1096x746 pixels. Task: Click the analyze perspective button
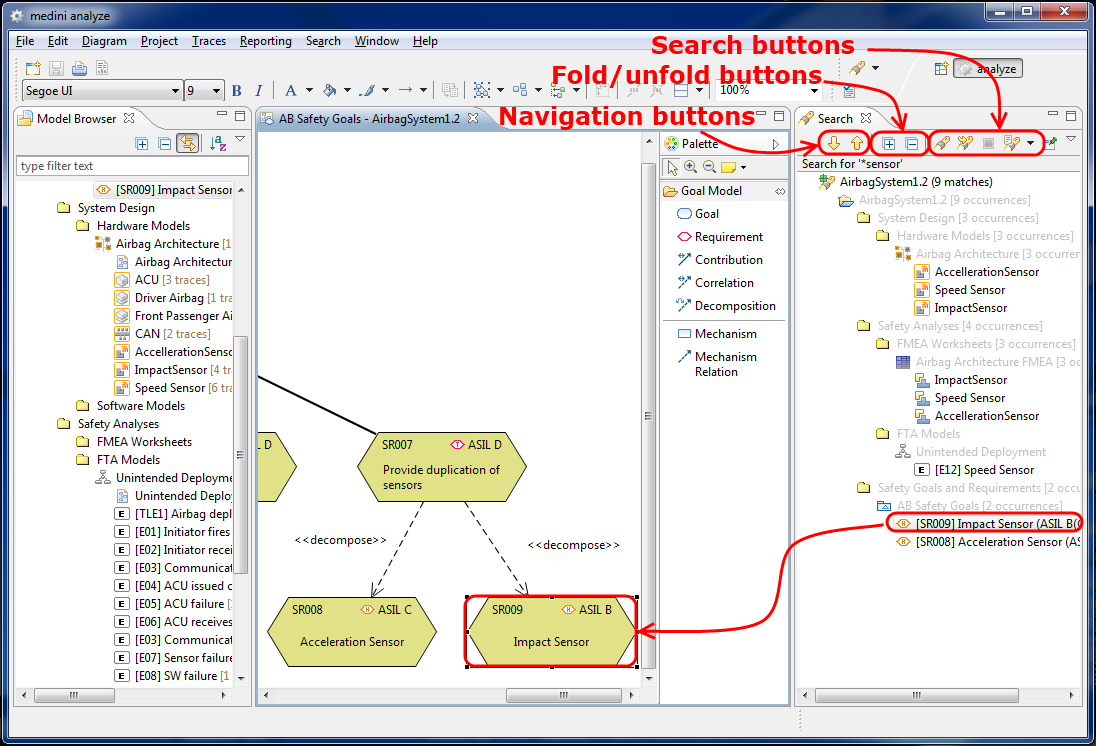(x=988, y=69)
